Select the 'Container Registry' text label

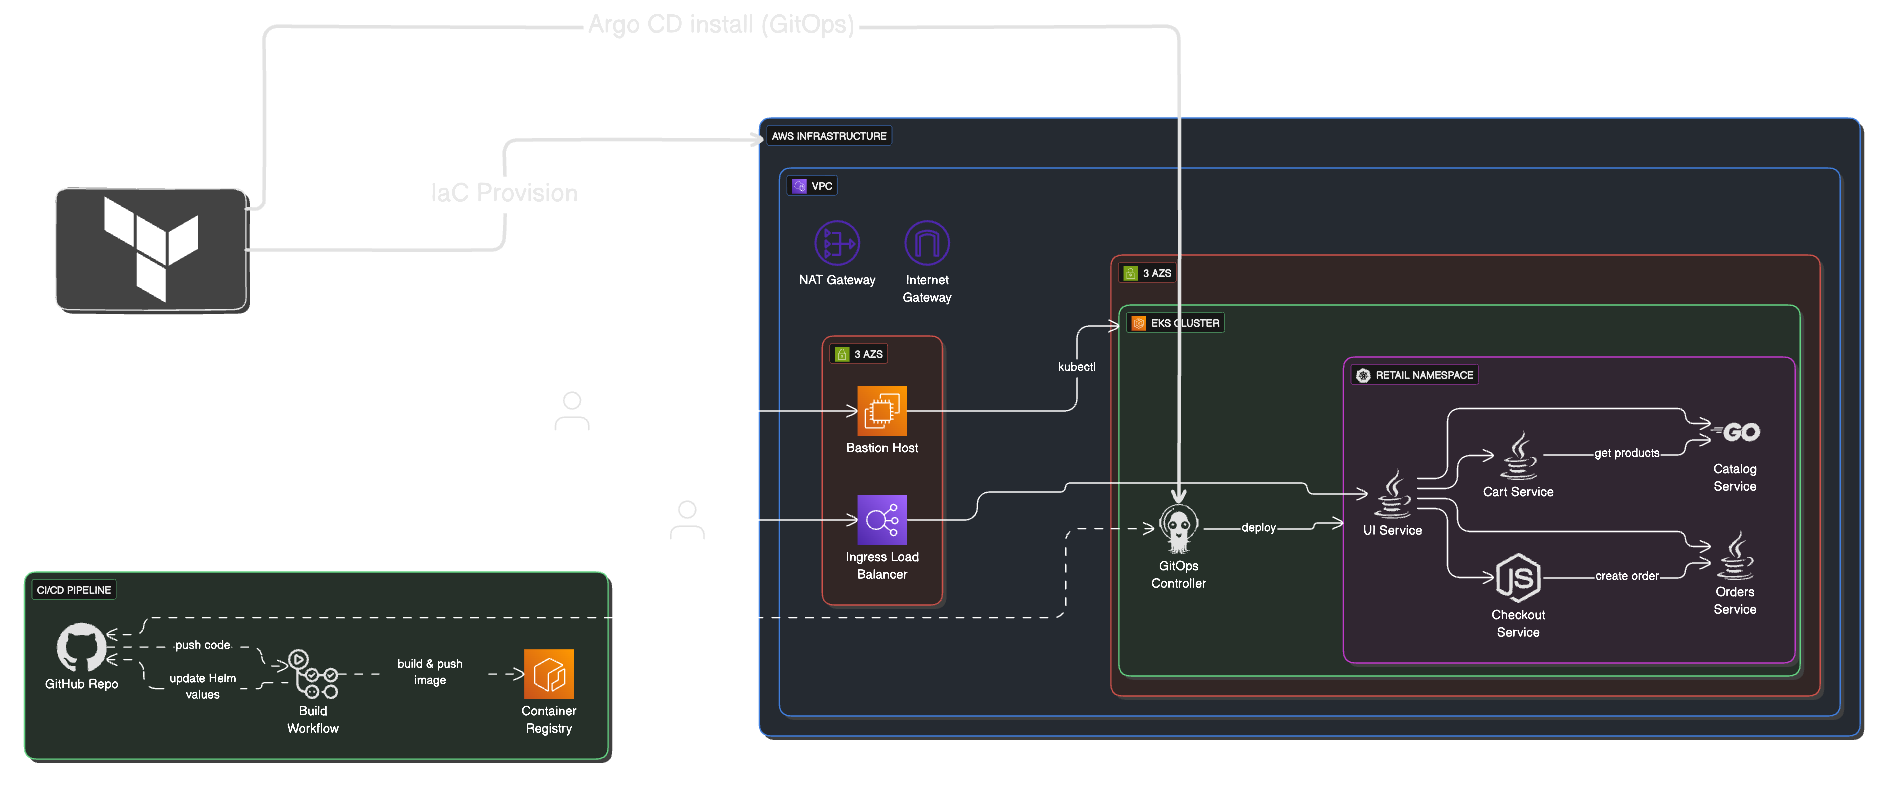pyautogui.click(x=549, y=720)
